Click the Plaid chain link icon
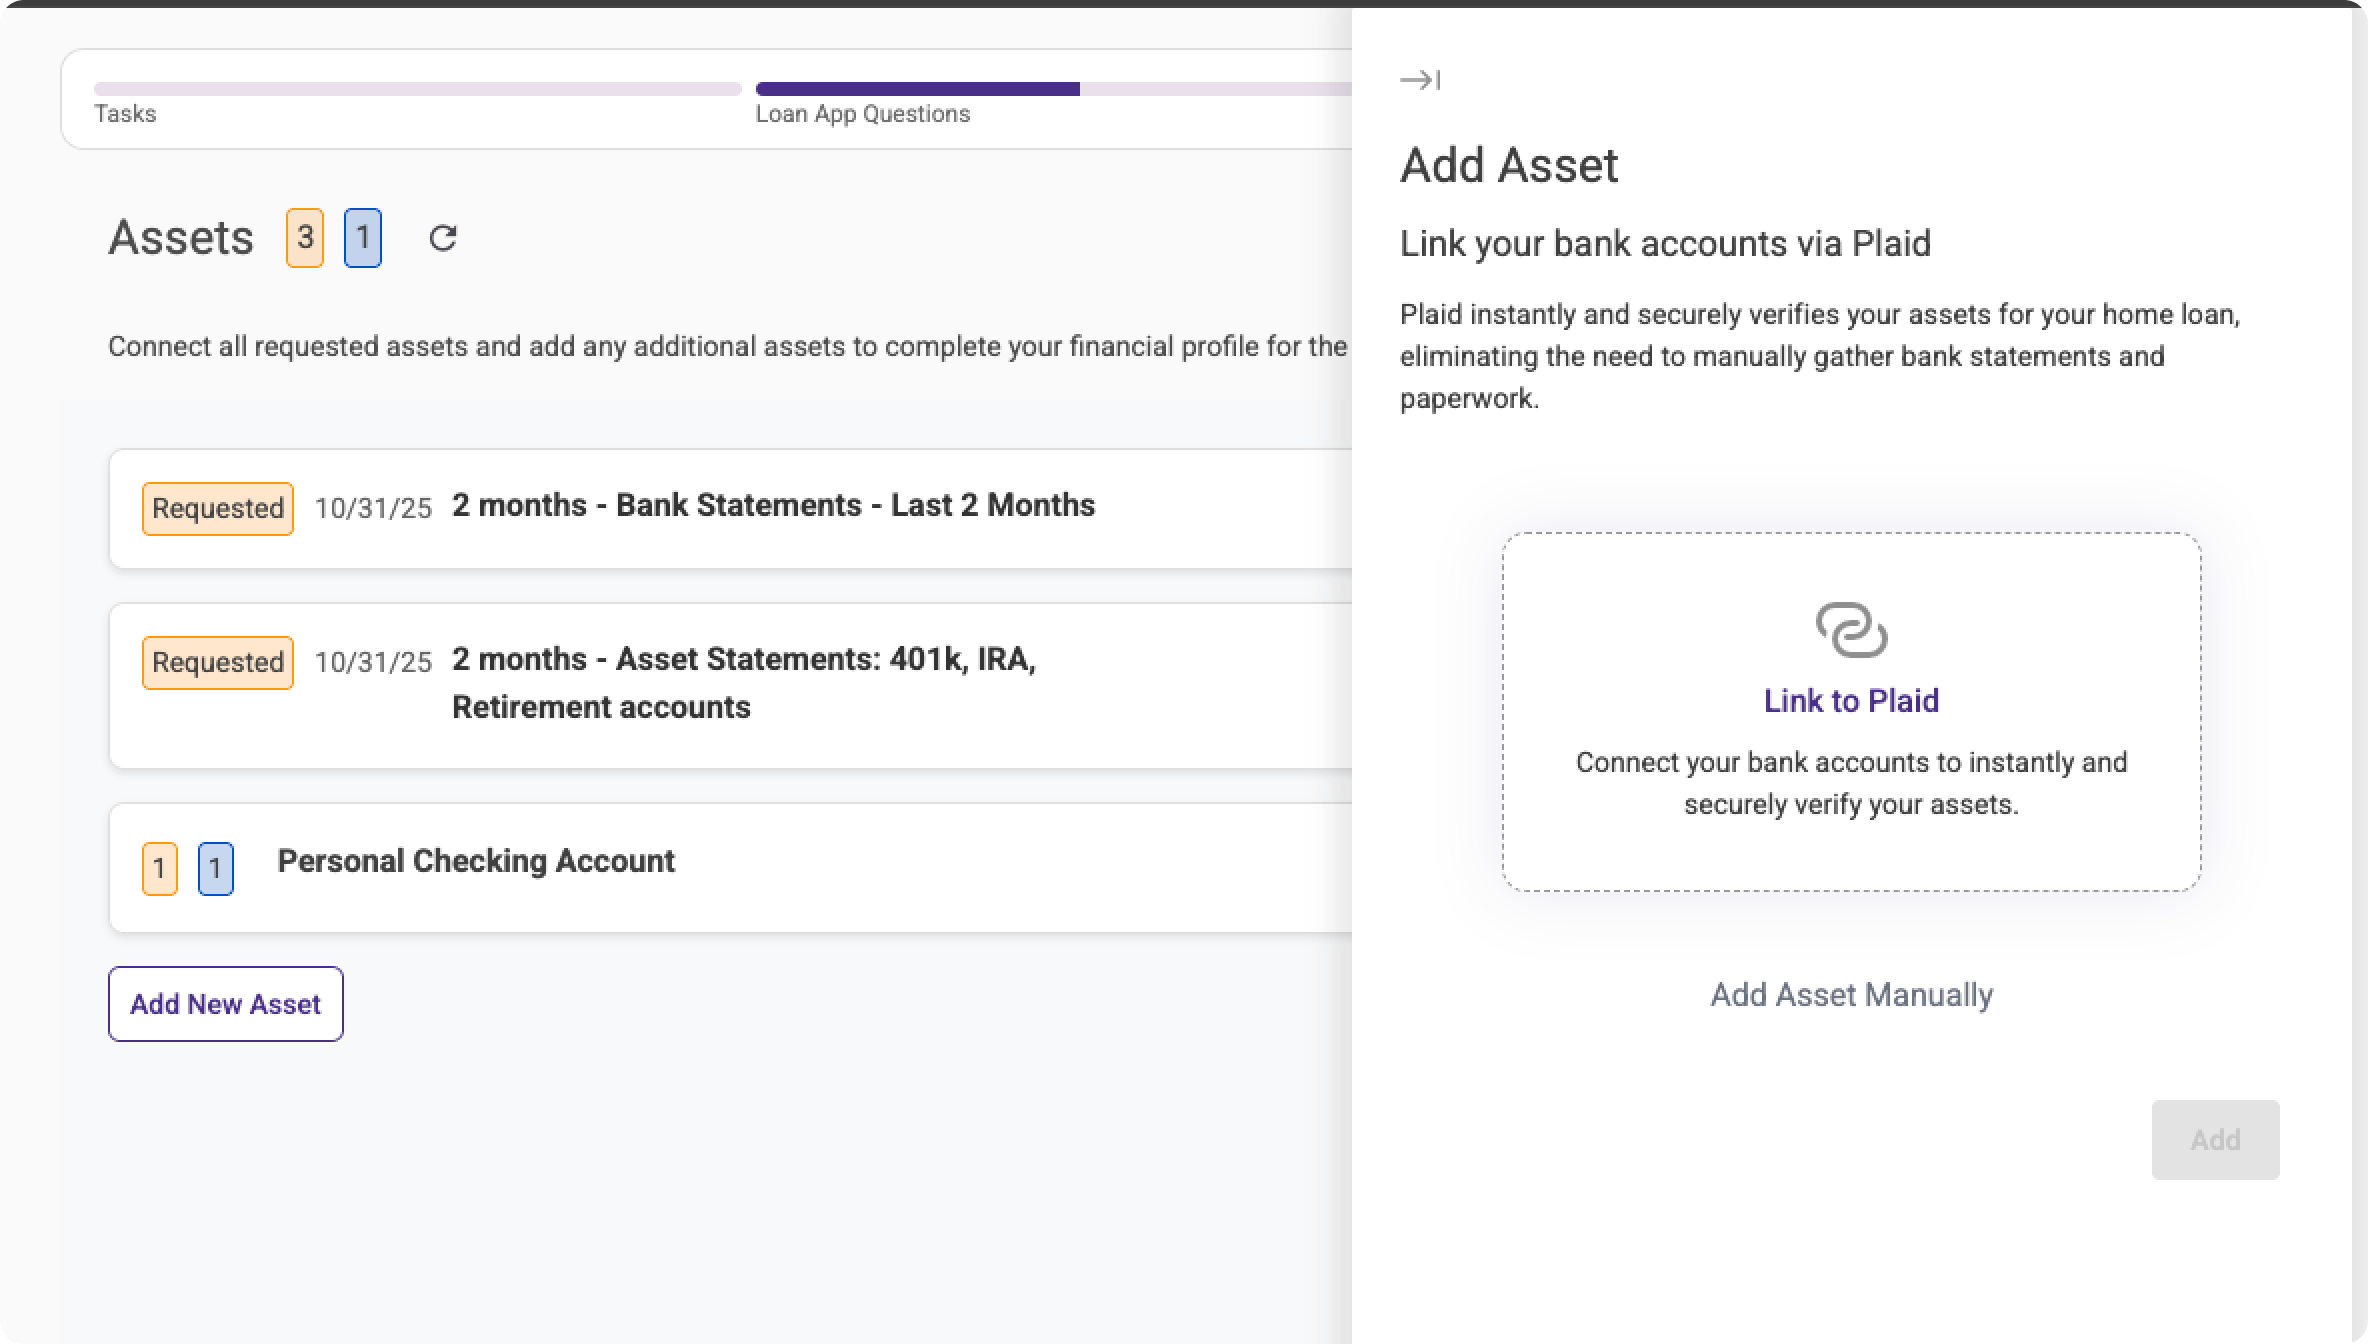The height and width of the screenshot is (1344, 2368). [x=1851, y=630]
